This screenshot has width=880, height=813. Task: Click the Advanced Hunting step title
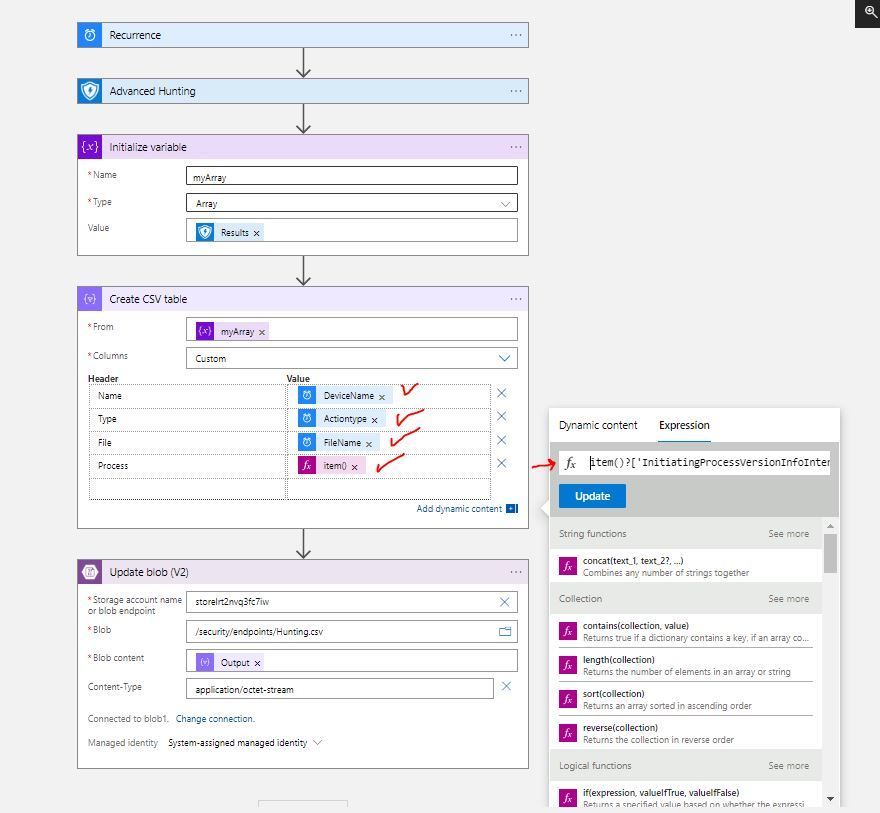(x=153, y=91)
